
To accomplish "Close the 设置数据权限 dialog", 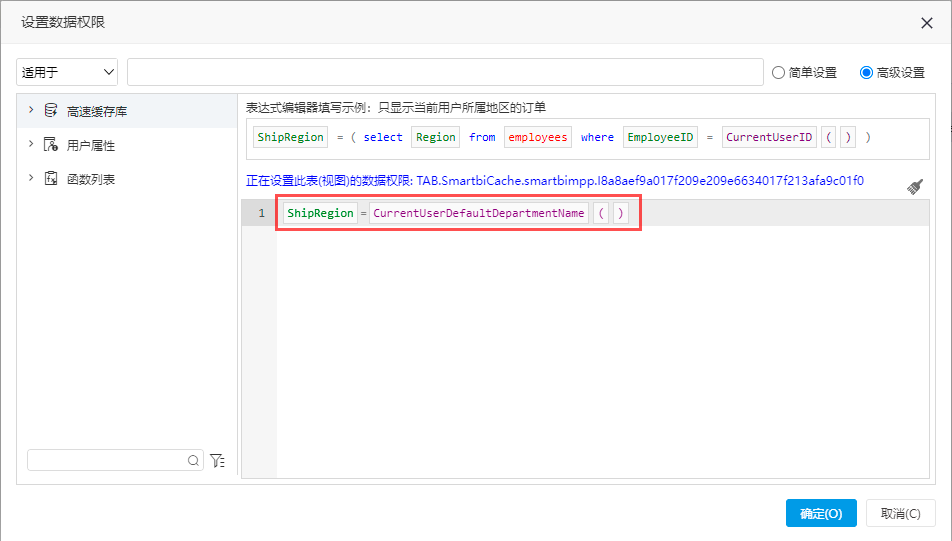I will pyautogui.click(x=926, y=23).
